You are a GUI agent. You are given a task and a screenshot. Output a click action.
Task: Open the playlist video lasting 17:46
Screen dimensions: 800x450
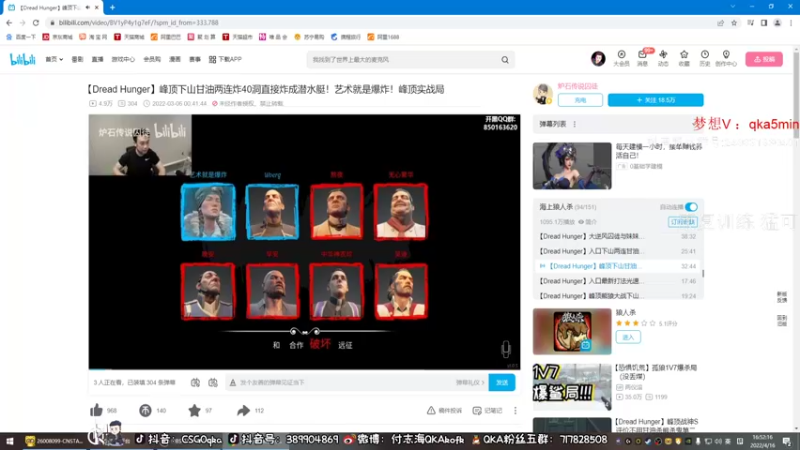pyautogui.click(x=617, y=281)
